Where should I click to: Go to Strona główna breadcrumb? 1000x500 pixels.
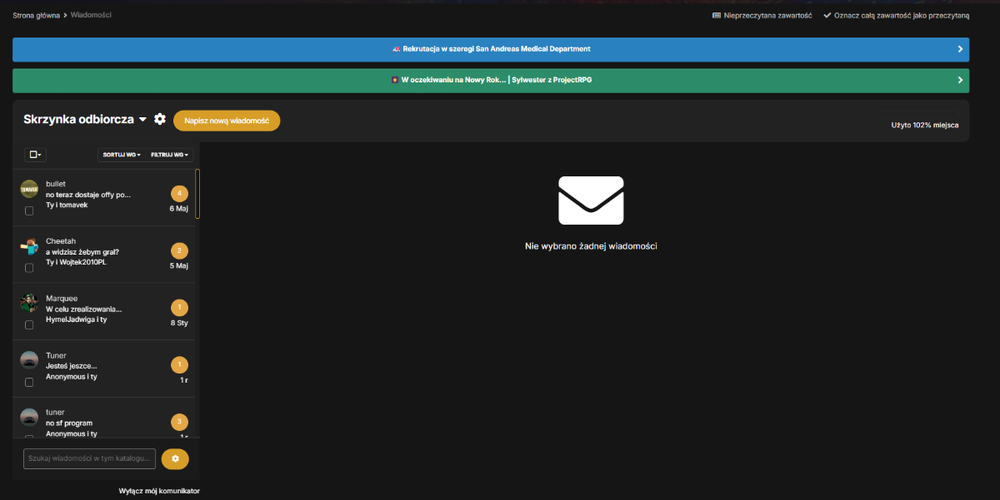tap(36, 15)
